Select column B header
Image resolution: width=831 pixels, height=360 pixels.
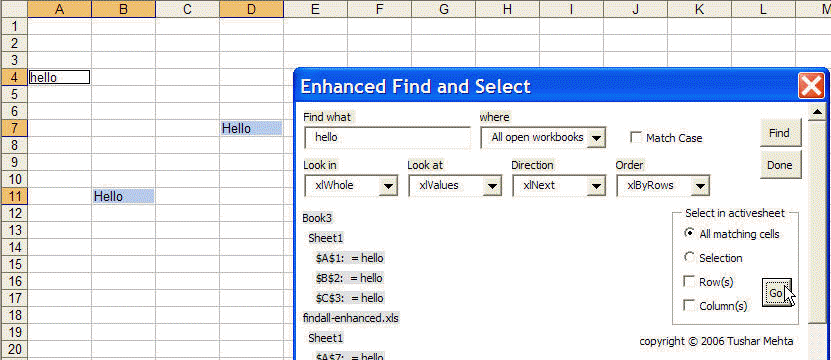pos(123,8)
